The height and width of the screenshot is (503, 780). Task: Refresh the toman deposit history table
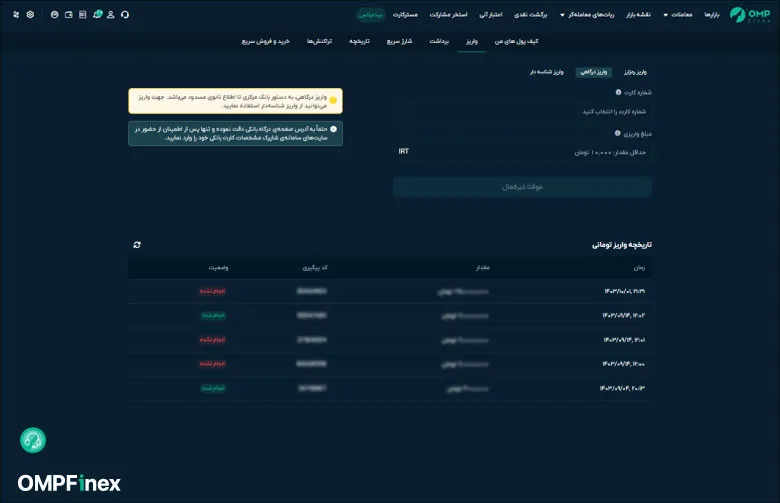click(x=137, y=245)
